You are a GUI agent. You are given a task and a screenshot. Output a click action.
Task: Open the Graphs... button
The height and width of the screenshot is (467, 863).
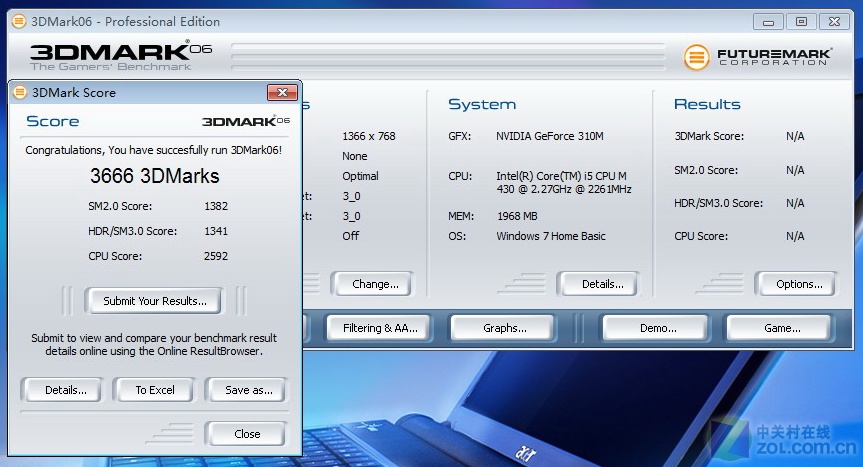(x=505, y=328)
